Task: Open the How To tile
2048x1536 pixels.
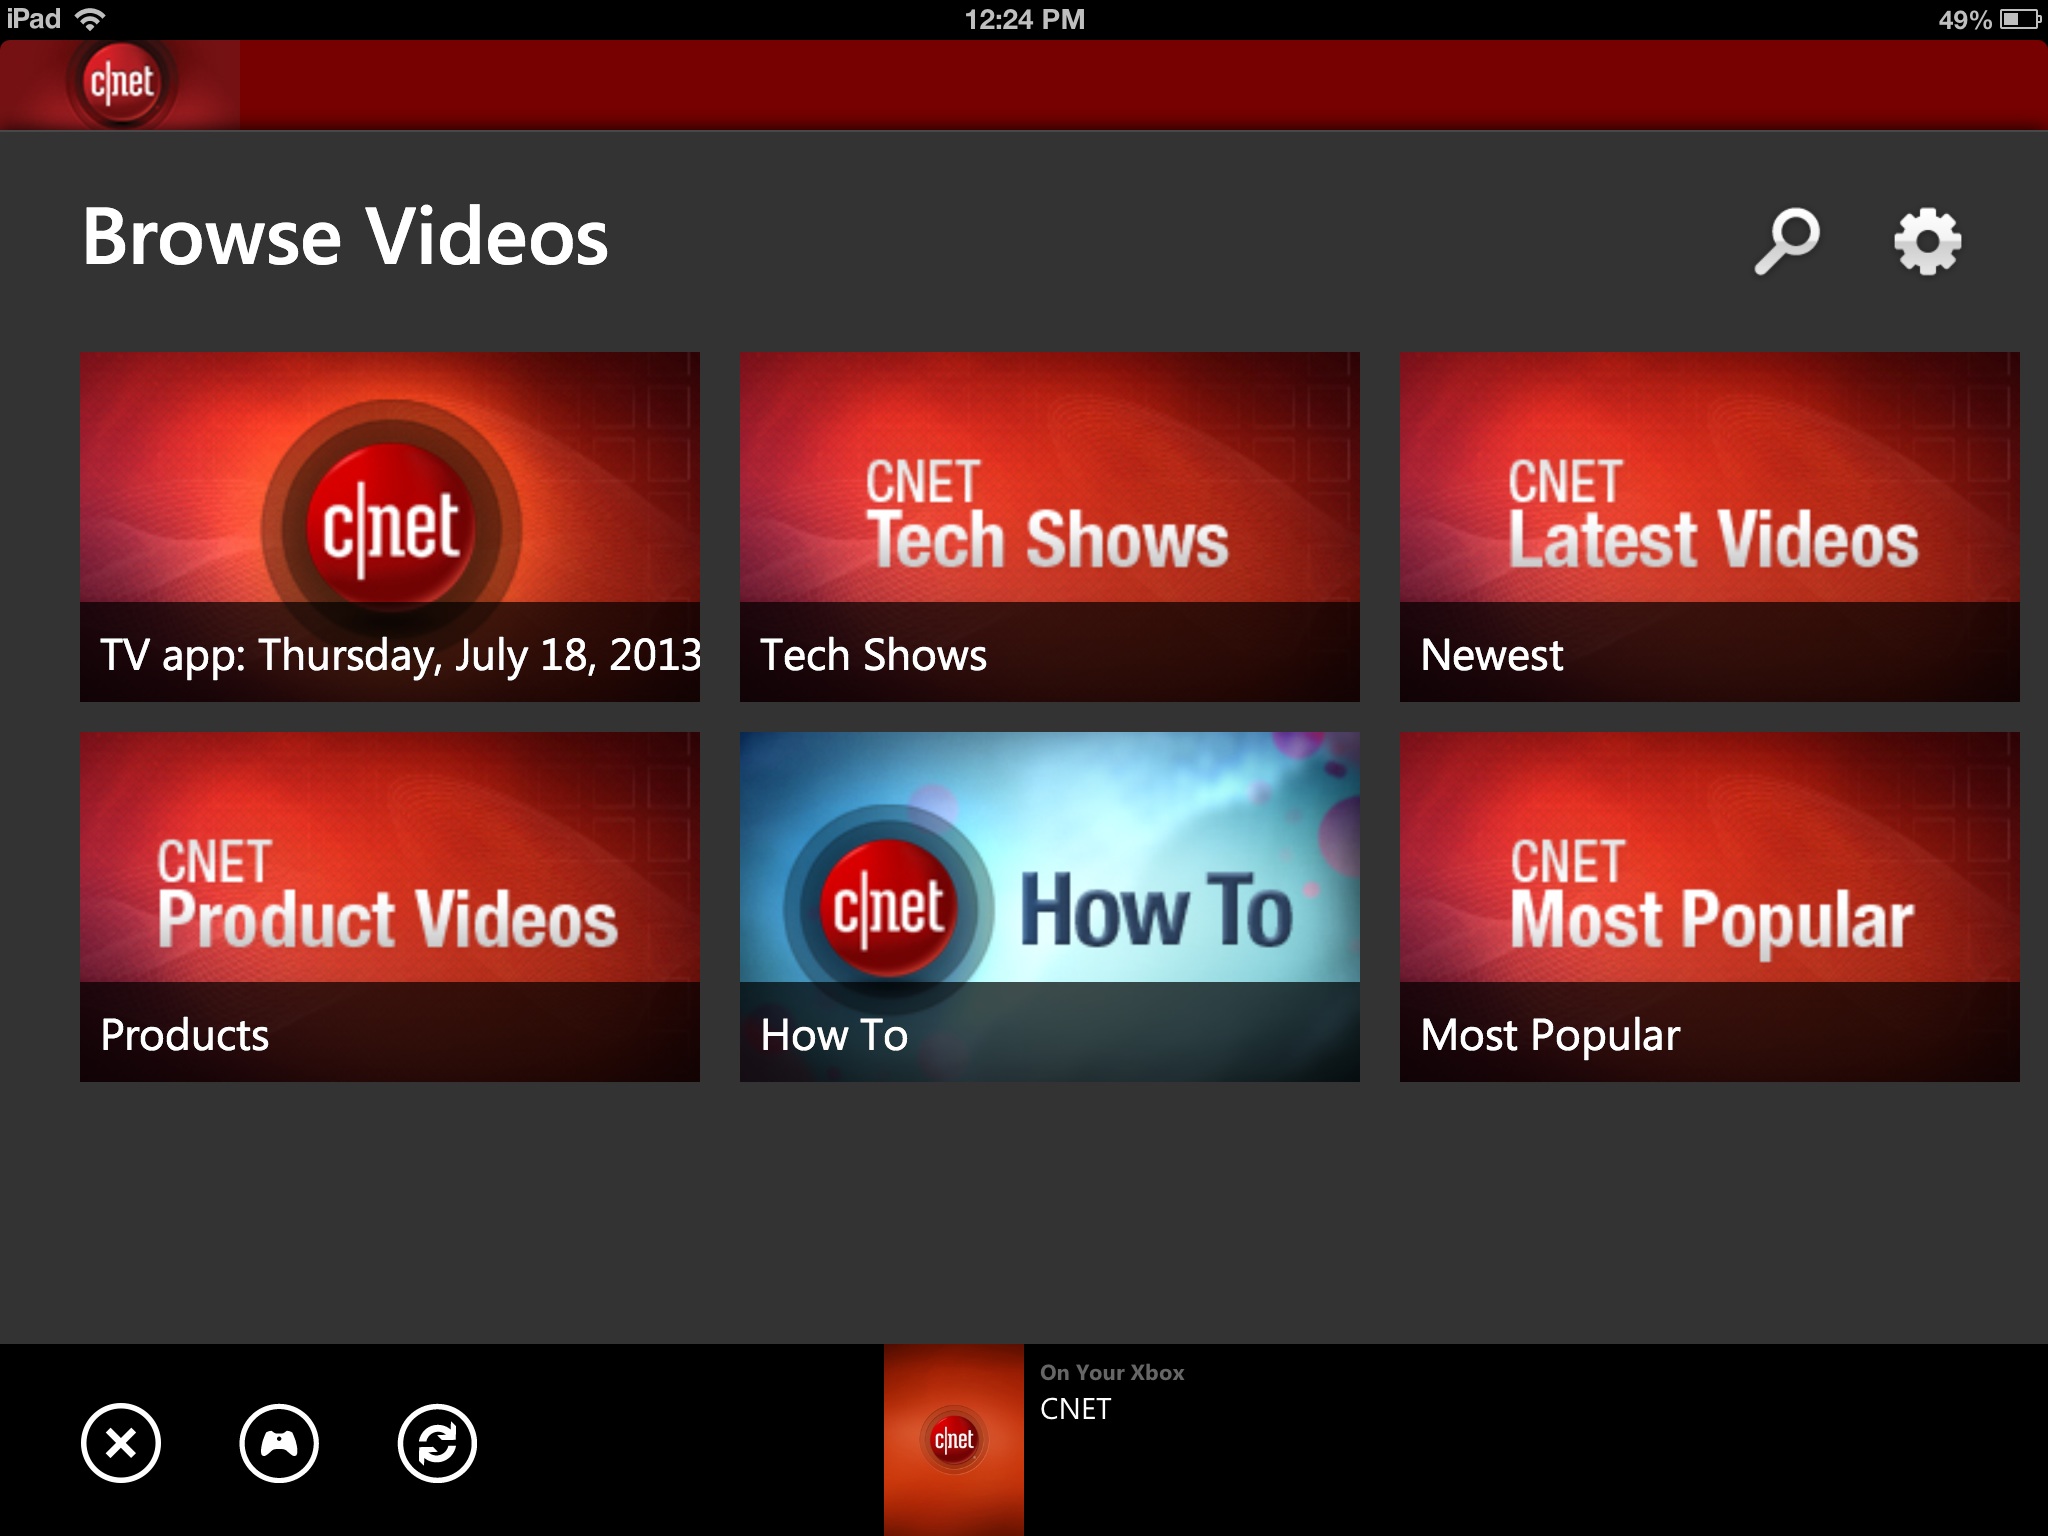Action: [x=1050, y=907]
